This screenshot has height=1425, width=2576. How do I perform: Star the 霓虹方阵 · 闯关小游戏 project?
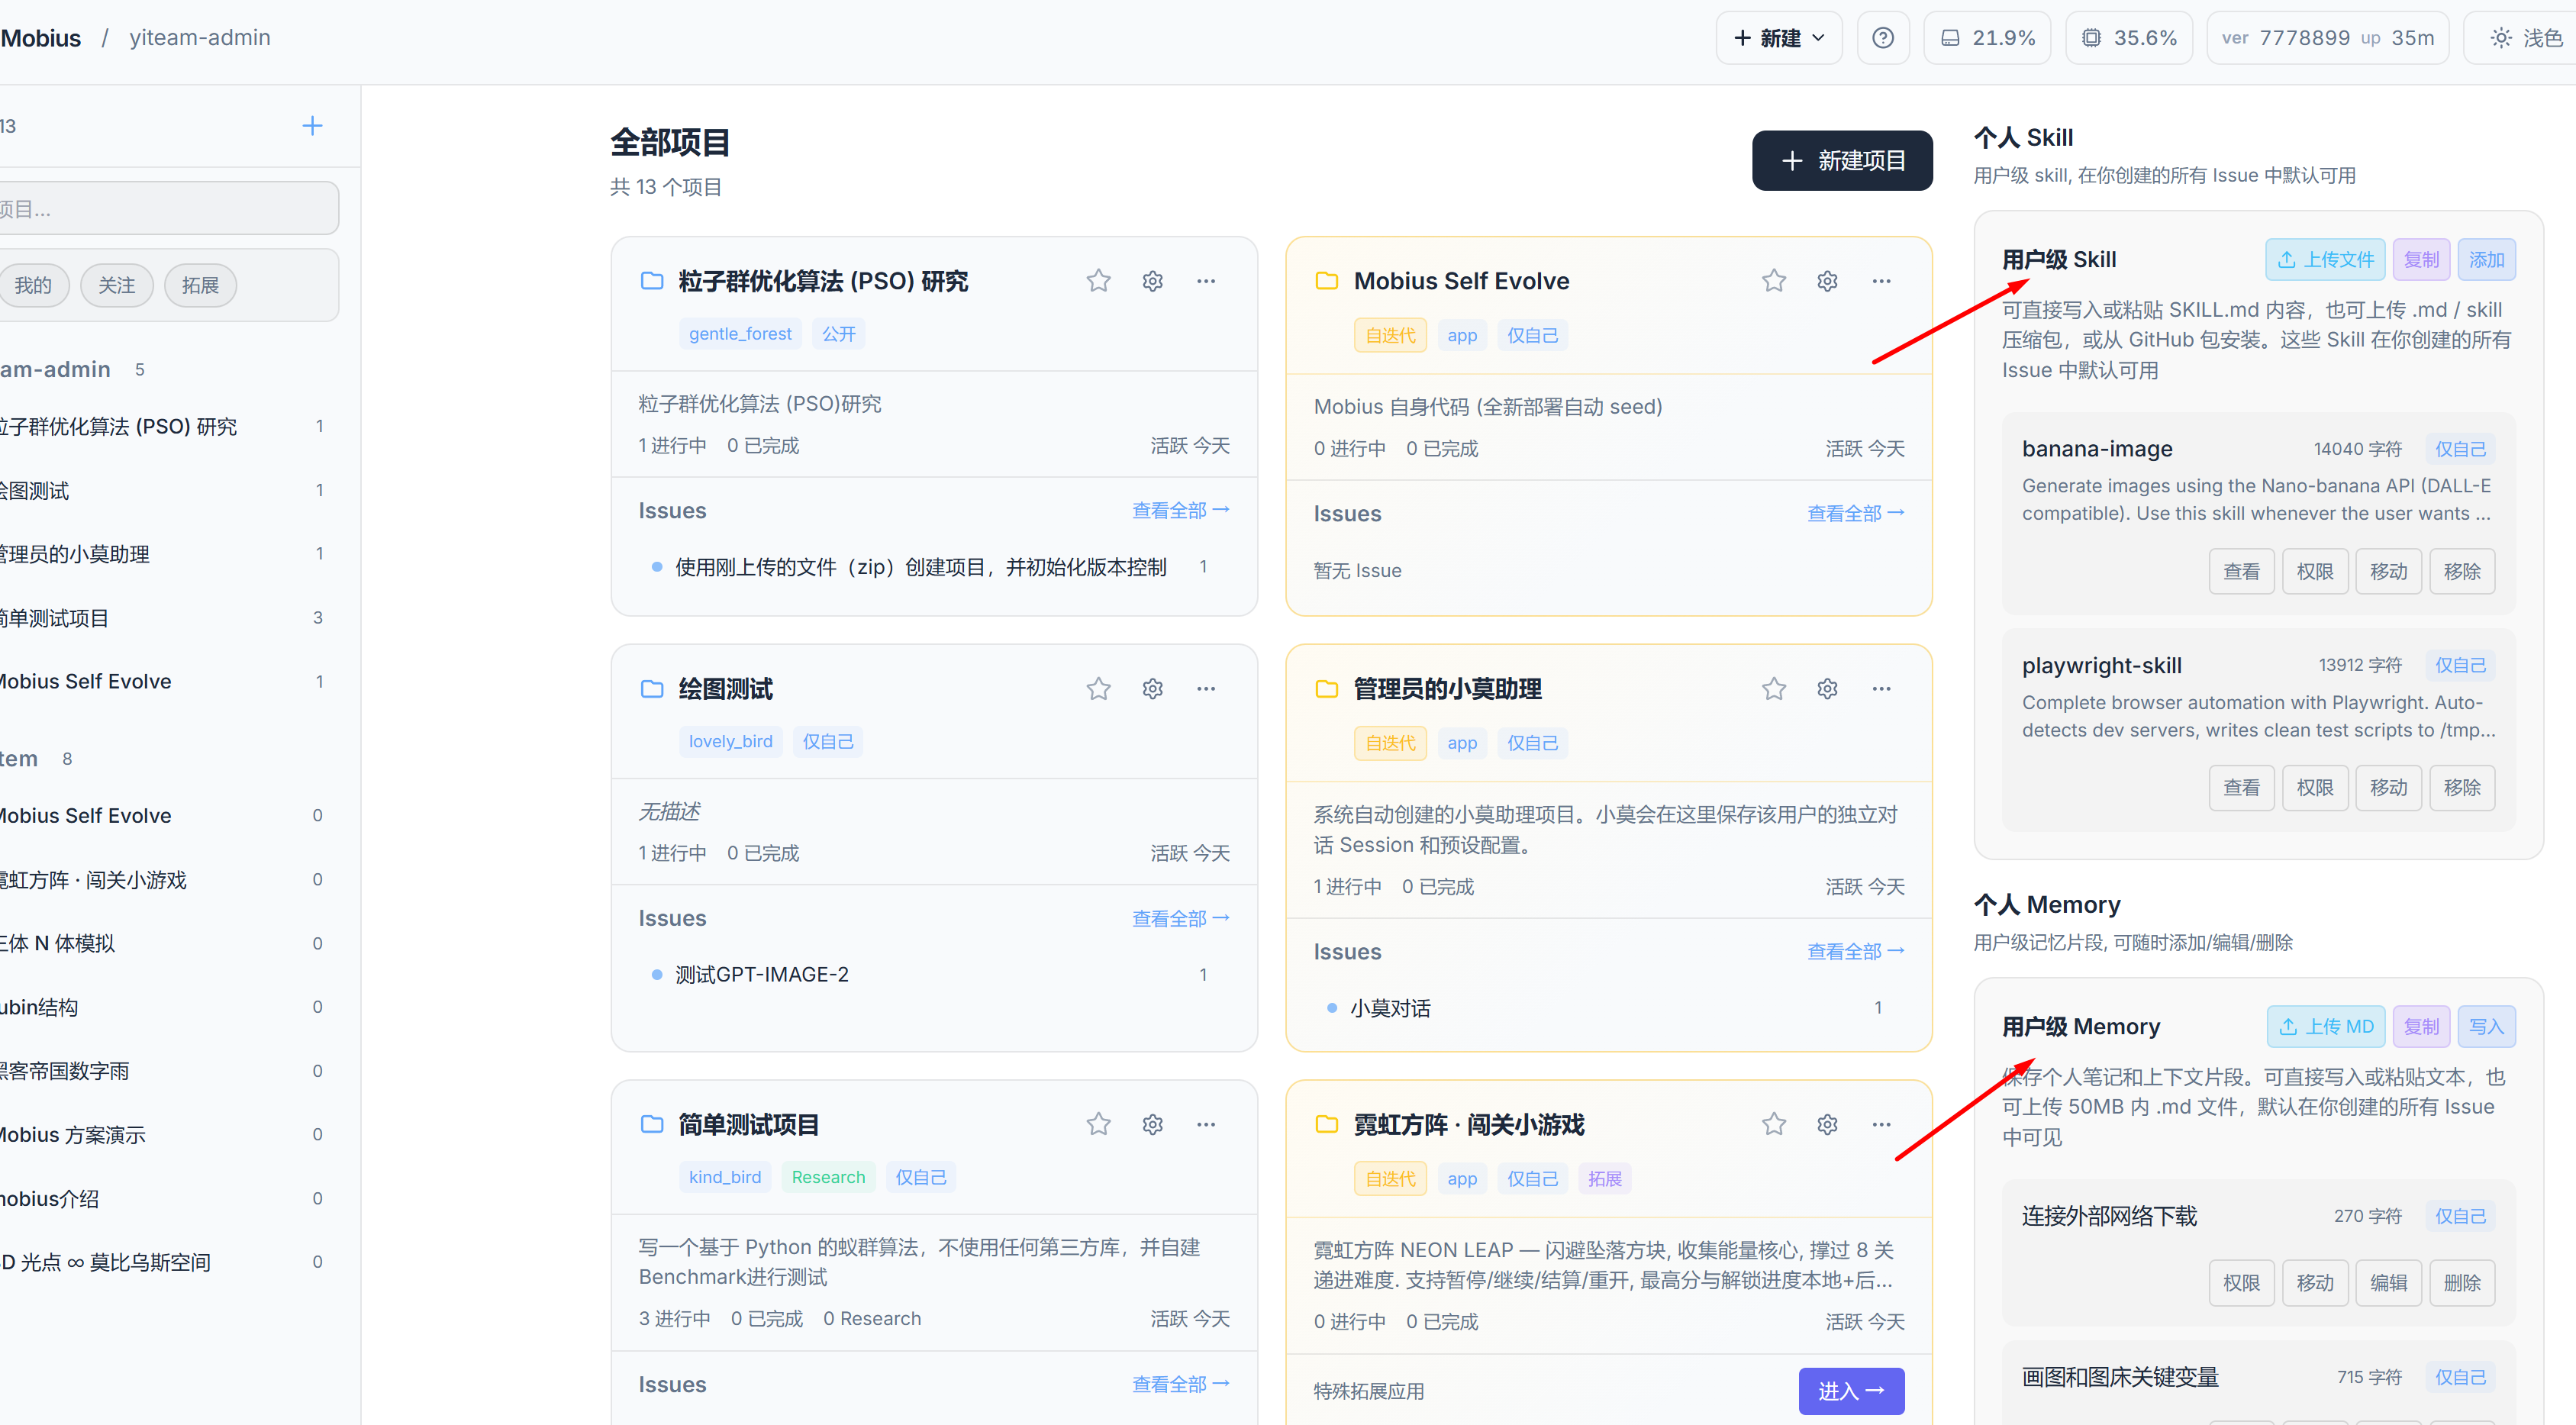click(x=1773, y=1125)
